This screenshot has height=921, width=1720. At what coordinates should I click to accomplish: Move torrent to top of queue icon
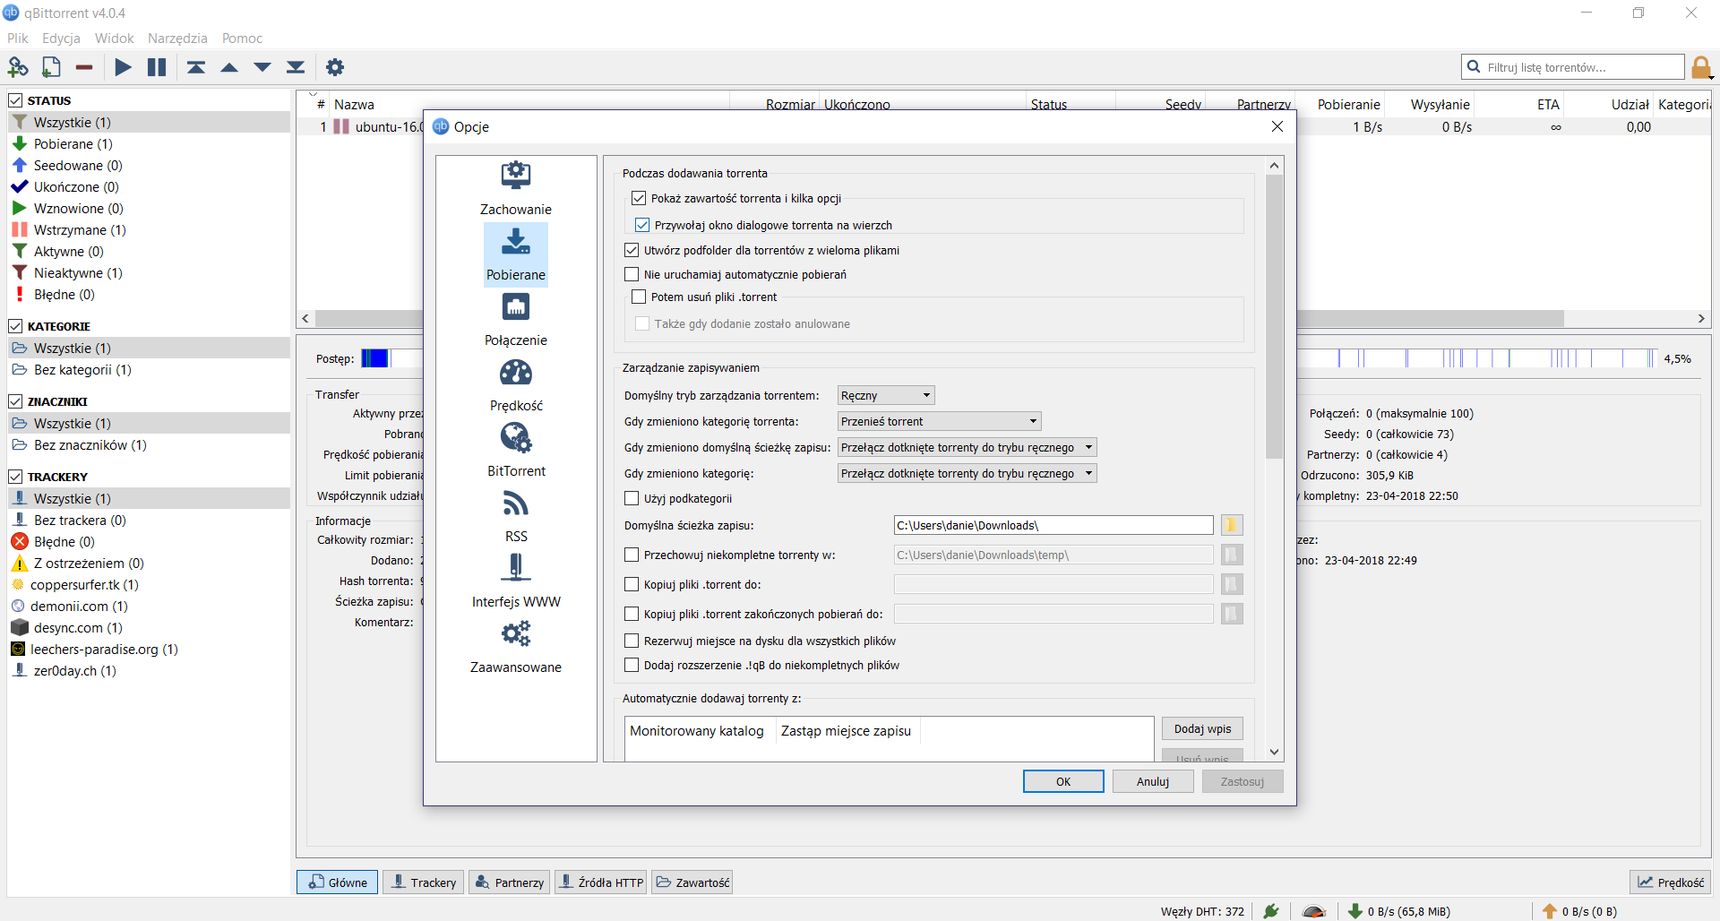click(x=196, y=67)
